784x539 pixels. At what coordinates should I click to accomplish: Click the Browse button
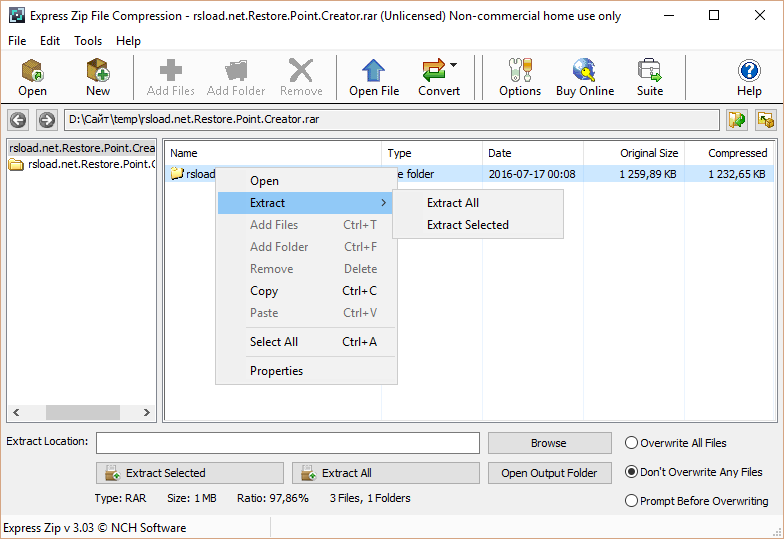click(550, 443)
